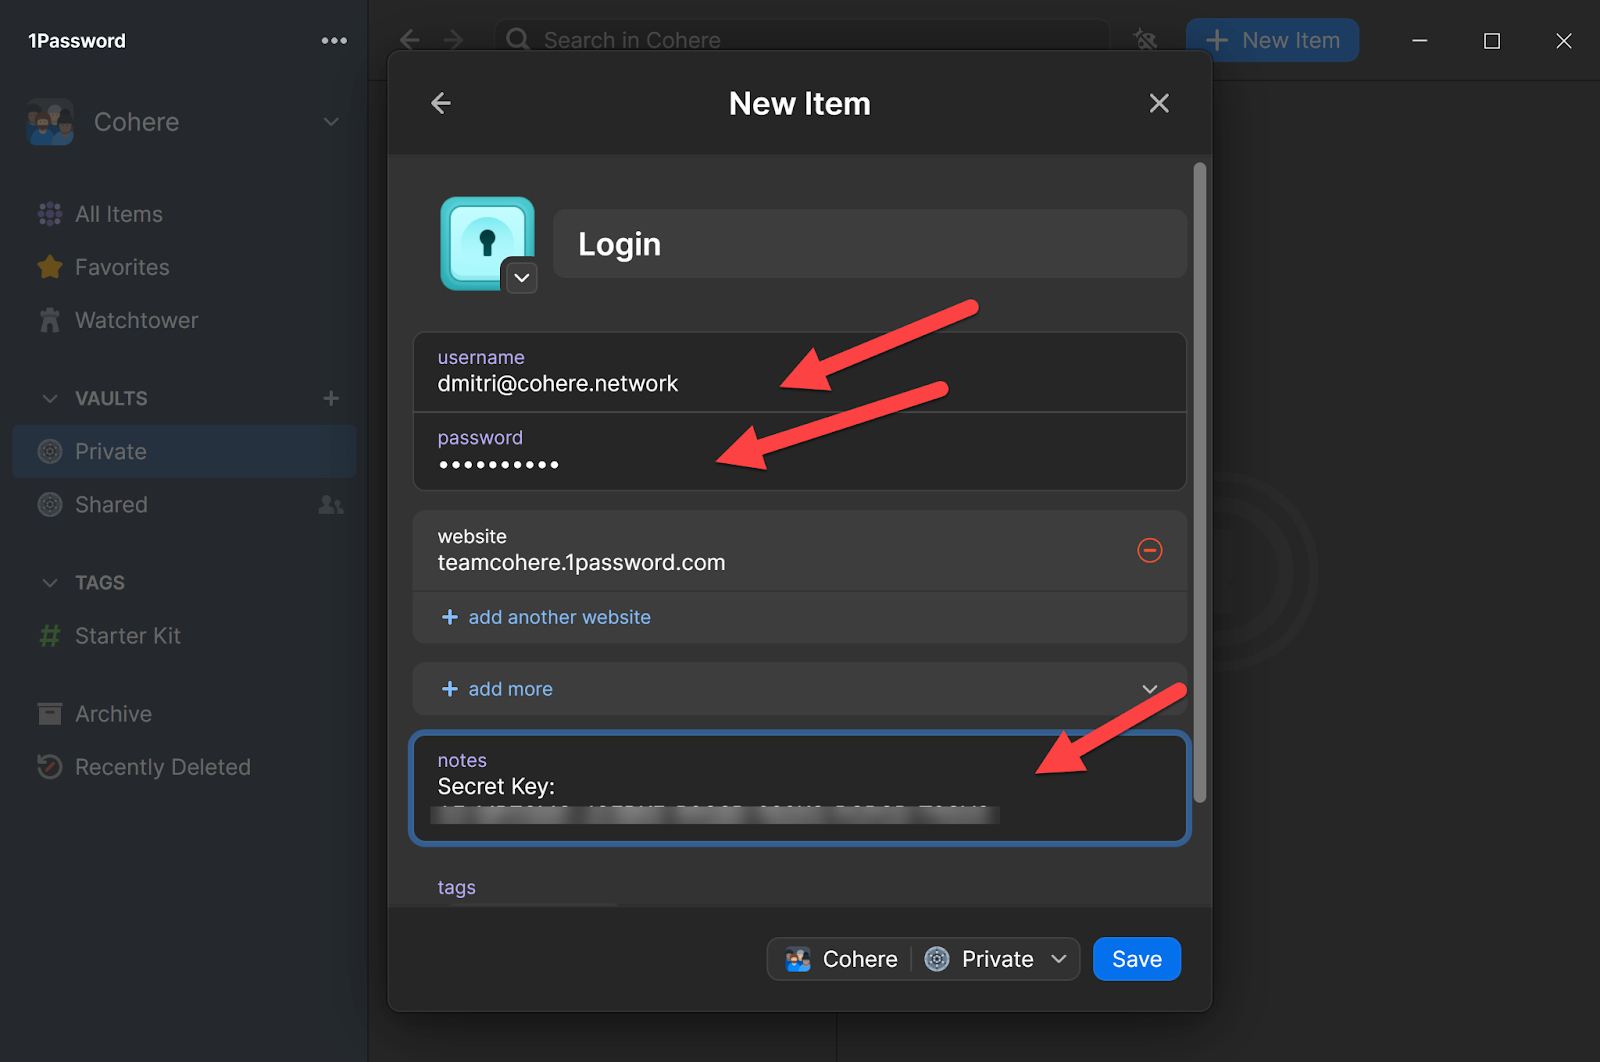Save the new login item
Image resolution: width=1600 pixels, height=1062 pixels.
click(1137, 959)
